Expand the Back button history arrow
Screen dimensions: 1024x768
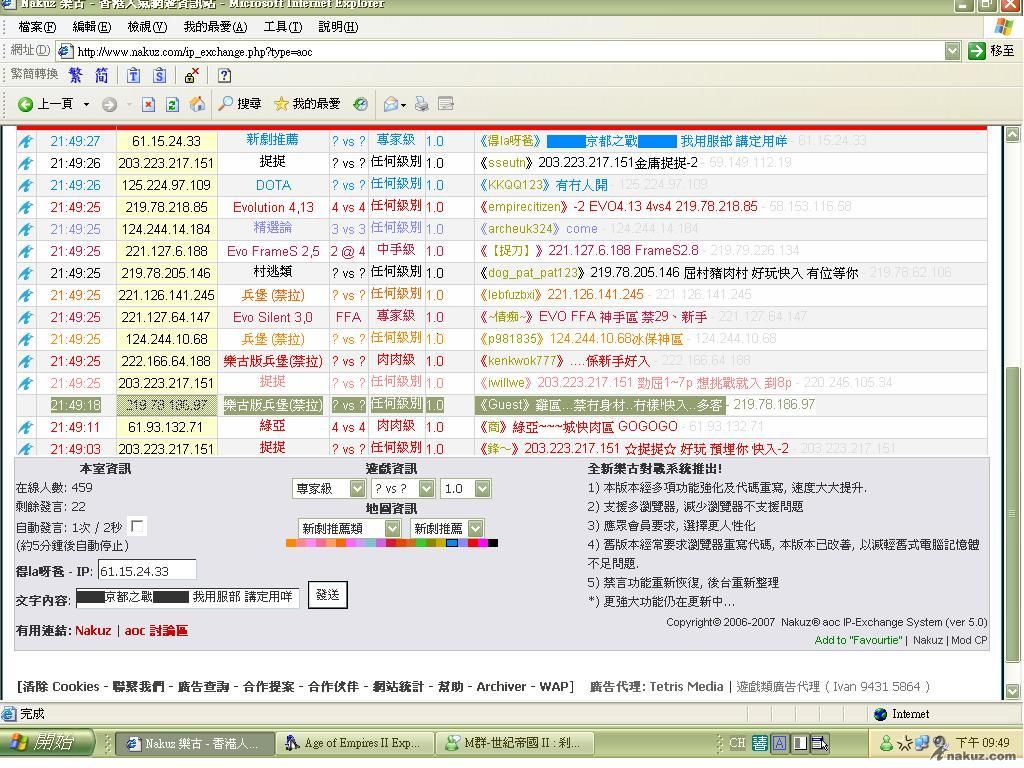point(86,104)
